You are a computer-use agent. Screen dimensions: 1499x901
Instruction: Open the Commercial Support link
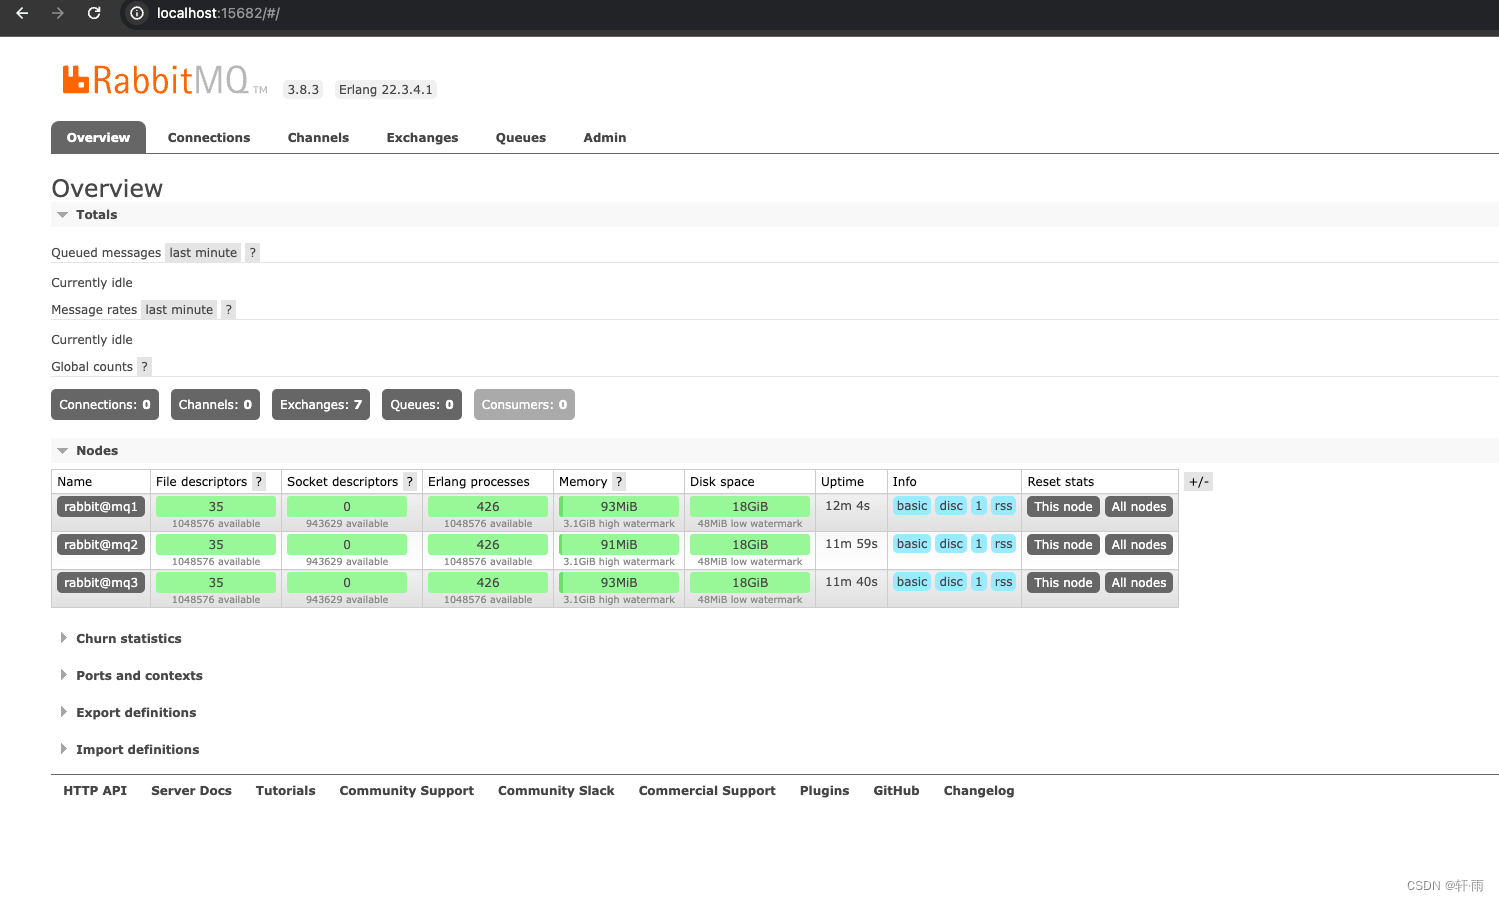pos(707,791)
